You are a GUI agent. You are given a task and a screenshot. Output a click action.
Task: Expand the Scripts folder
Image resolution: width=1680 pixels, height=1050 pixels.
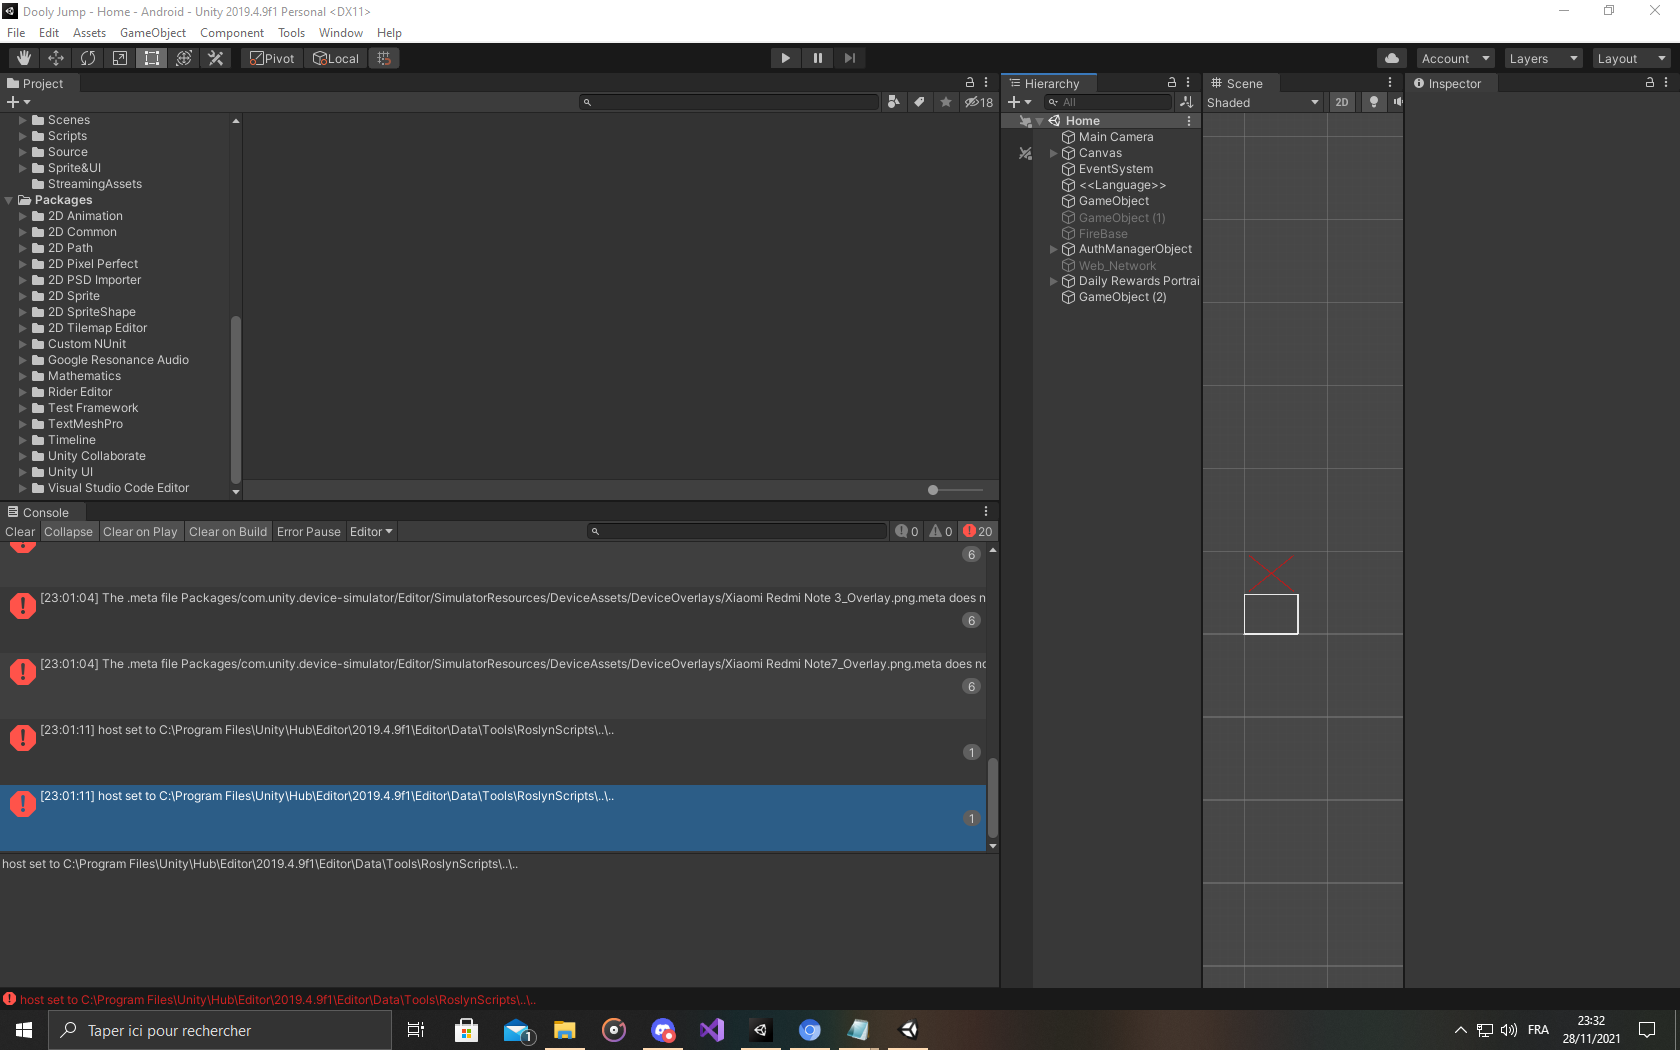22,136
